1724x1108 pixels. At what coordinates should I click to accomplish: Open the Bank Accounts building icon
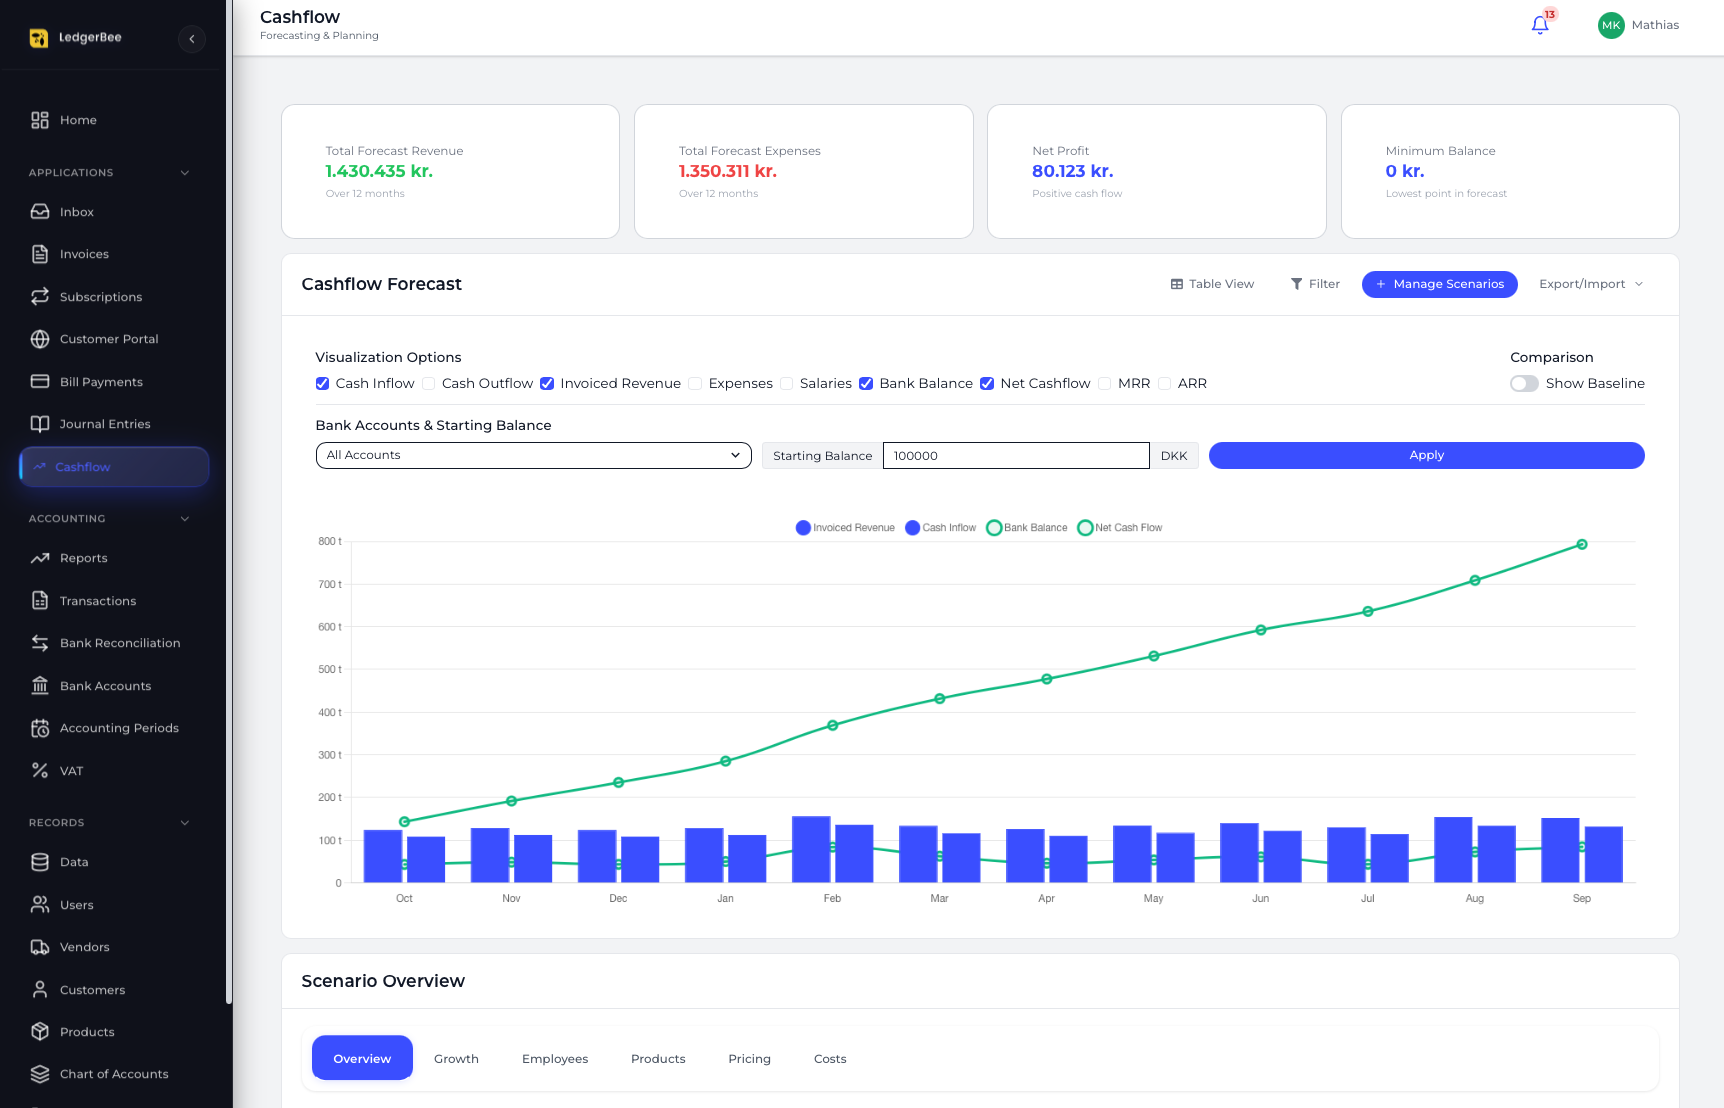click(40, 686)
